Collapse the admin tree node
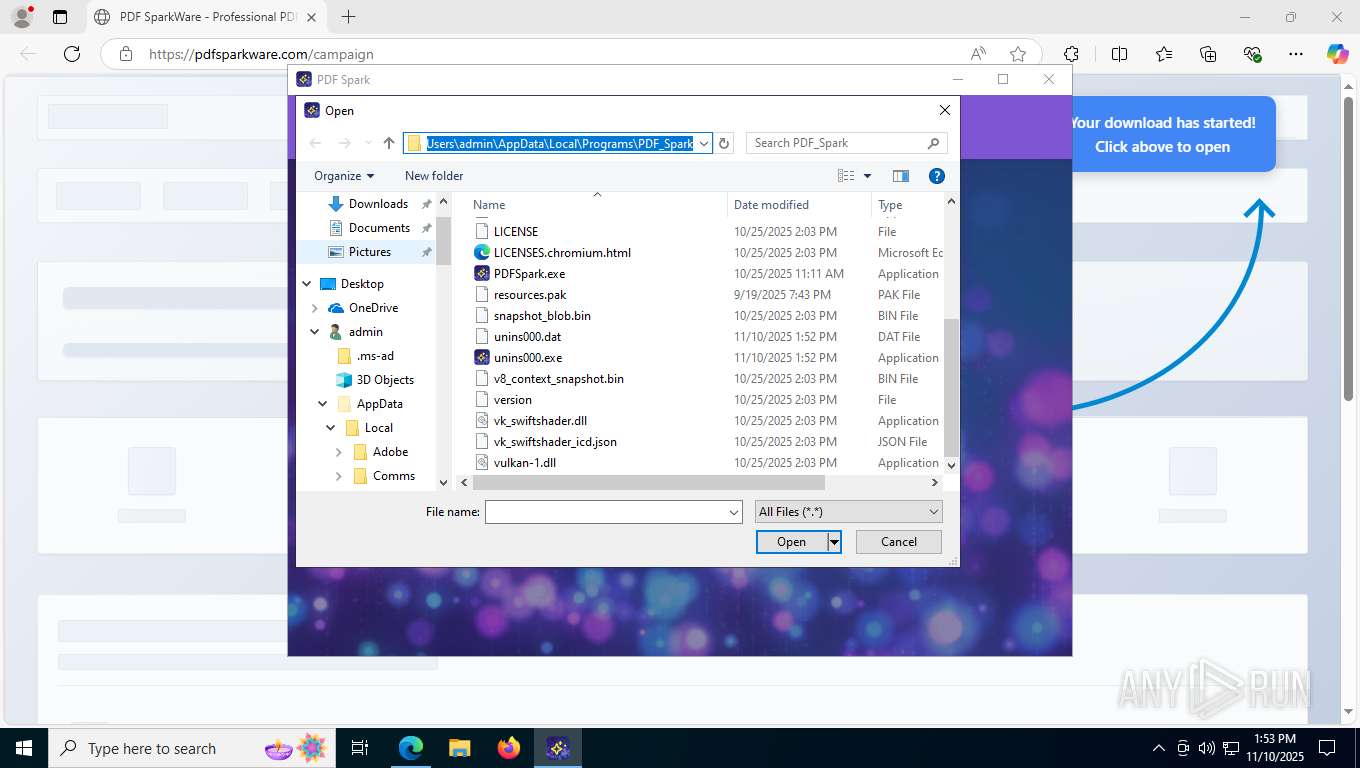Viewport: 1360px width, 768px height. (x=315, y=332)
